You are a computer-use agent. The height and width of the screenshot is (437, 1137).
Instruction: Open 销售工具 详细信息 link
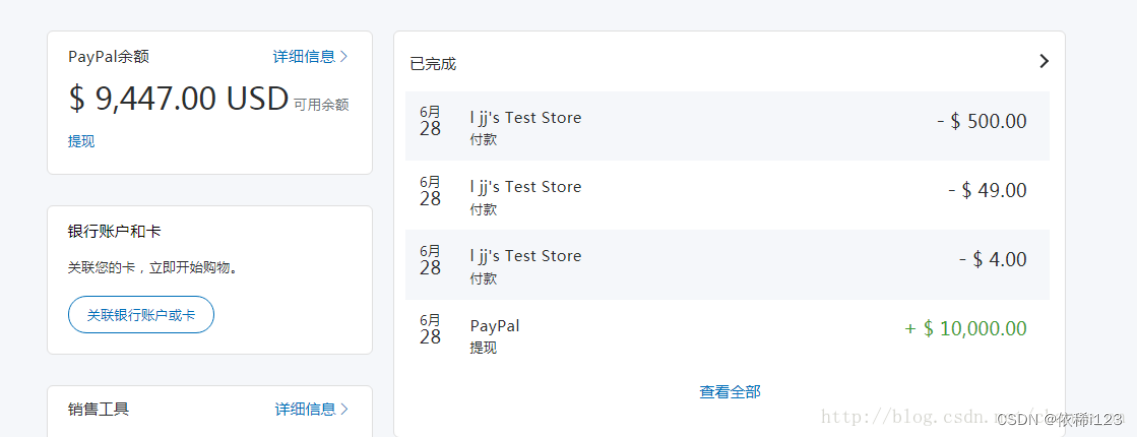311,409
